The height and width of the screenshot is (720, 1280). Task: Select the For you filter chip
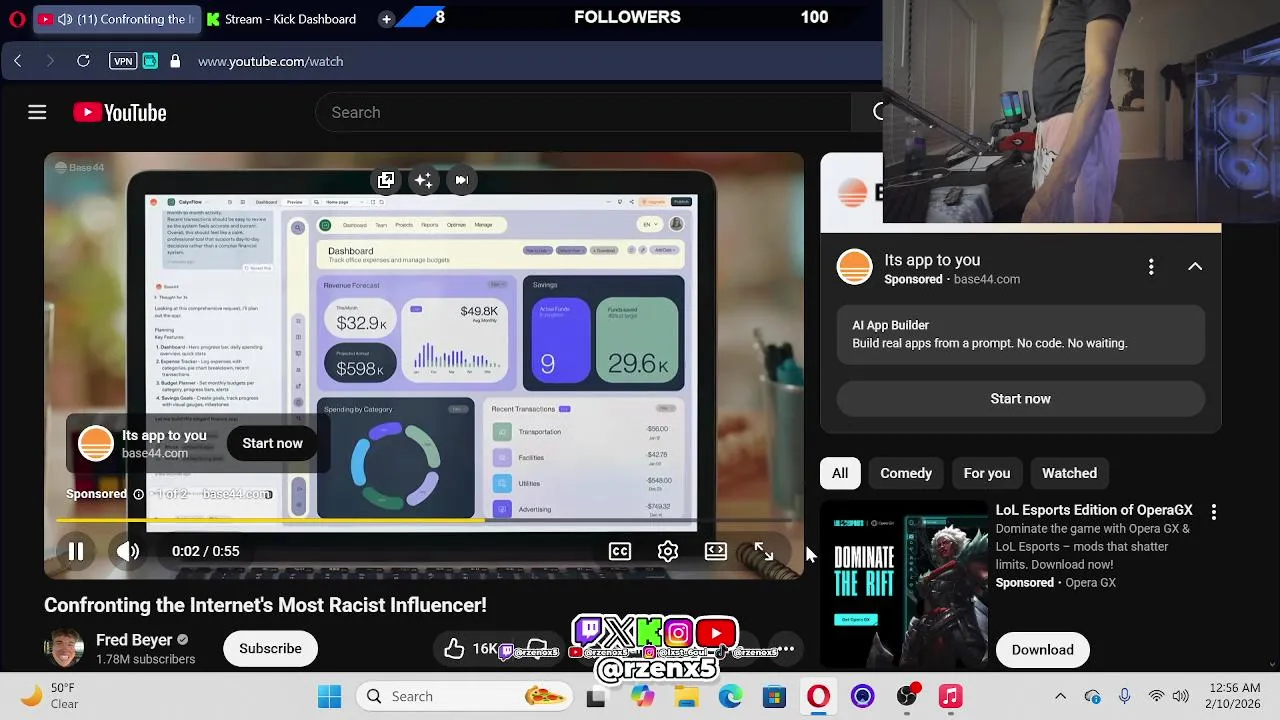(x=987, y=473)
